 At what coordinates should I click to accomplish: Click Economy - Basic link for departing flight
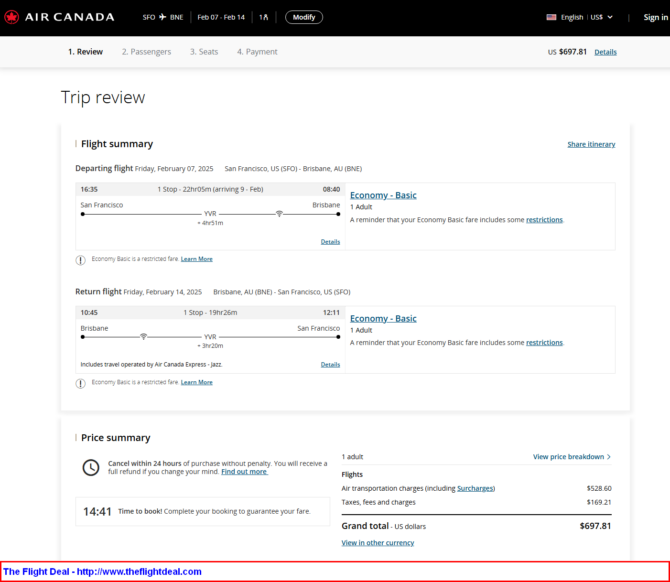[x=383, y=195]
